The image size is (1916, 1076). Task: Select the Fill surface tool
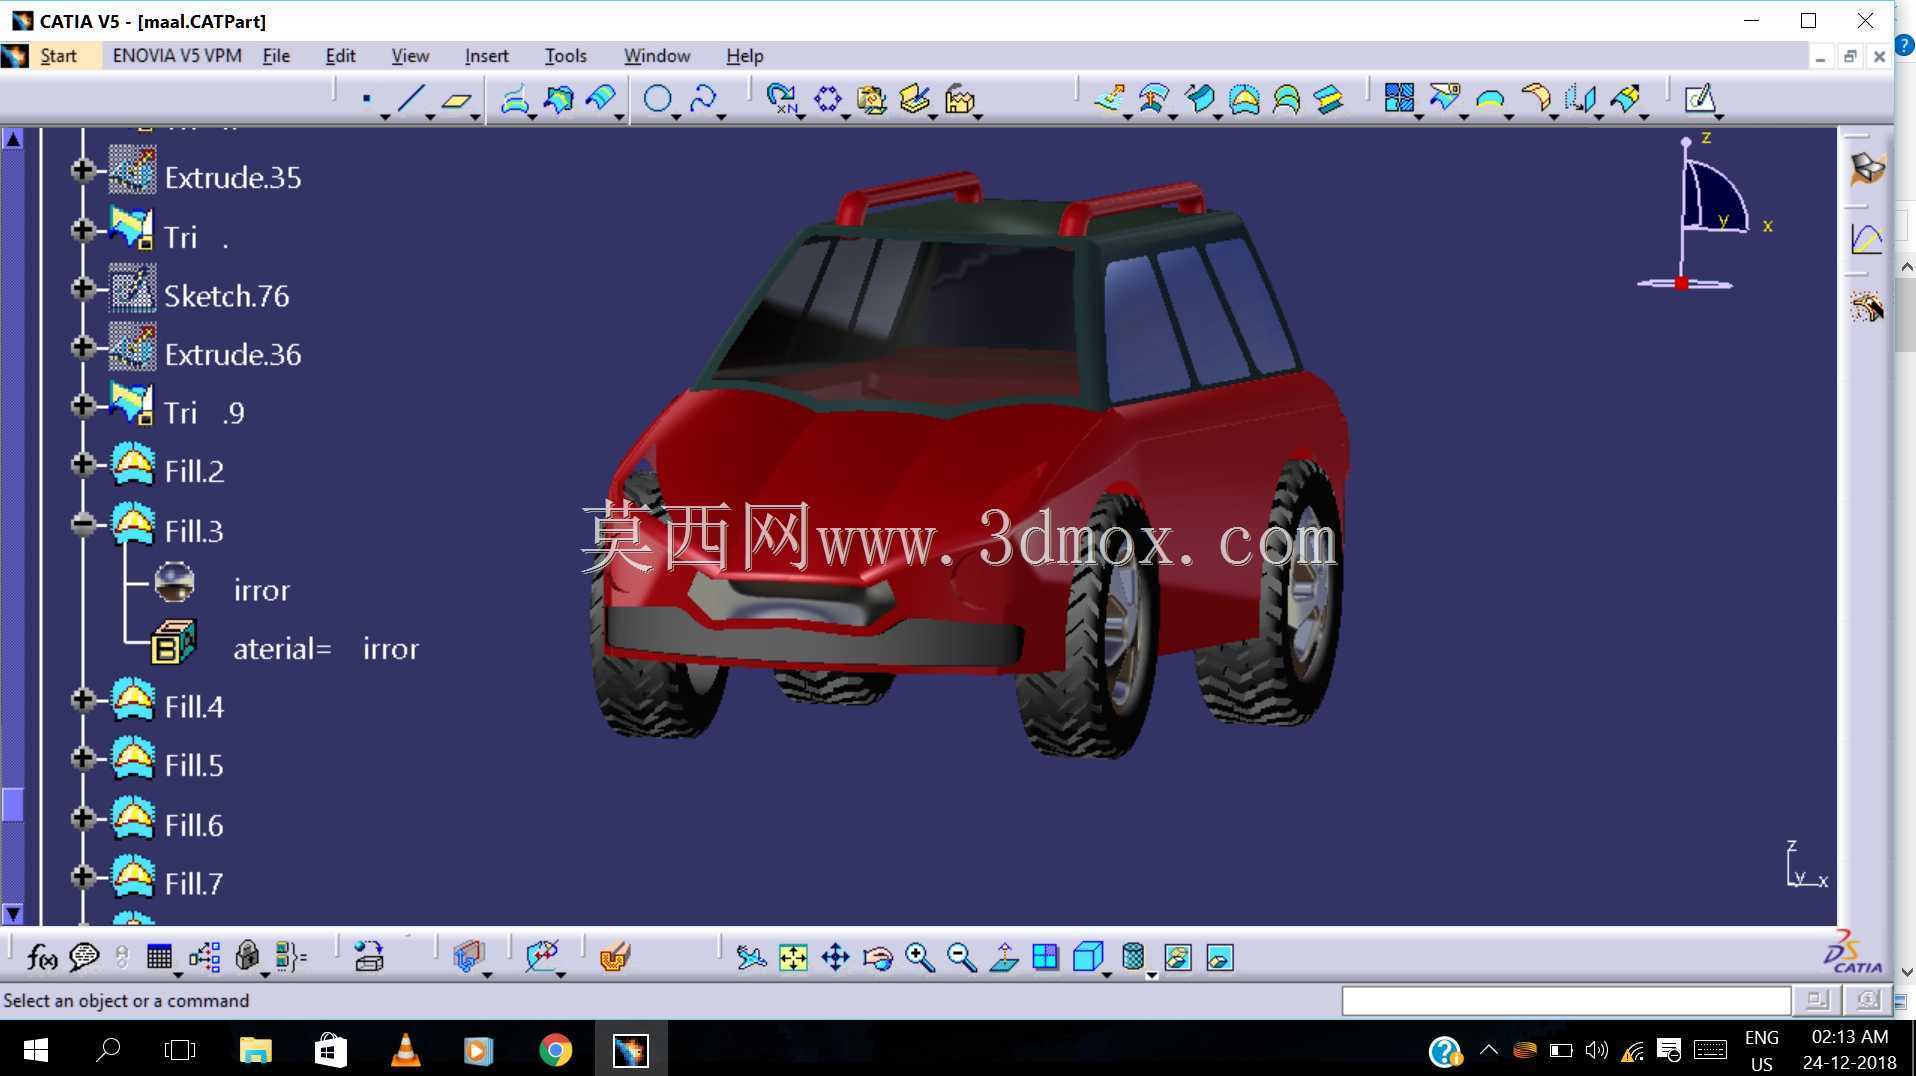point(1244,98)
